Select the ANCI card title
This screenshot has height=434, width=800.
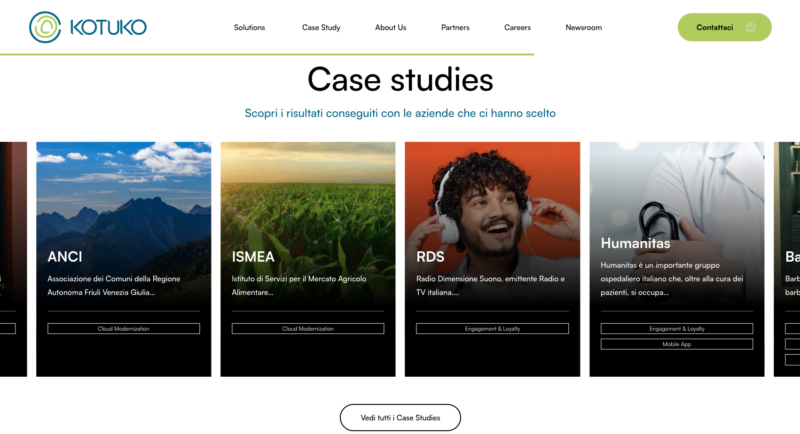pyautogui.click(x=65, y=257)
